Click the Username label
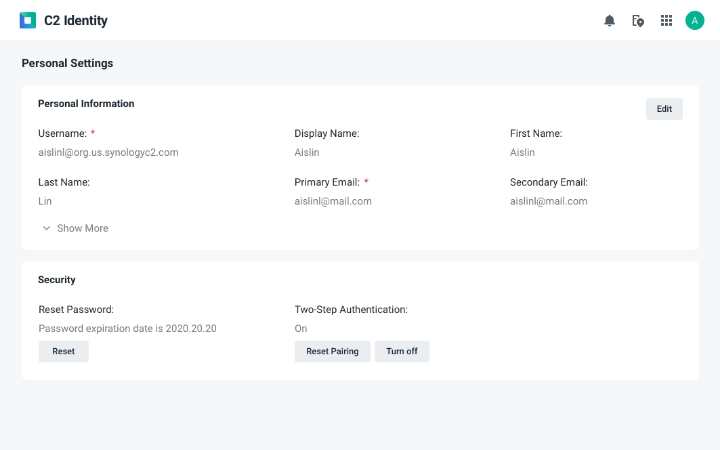Viewport: 720px width, 450px height. tap(62, 134)
